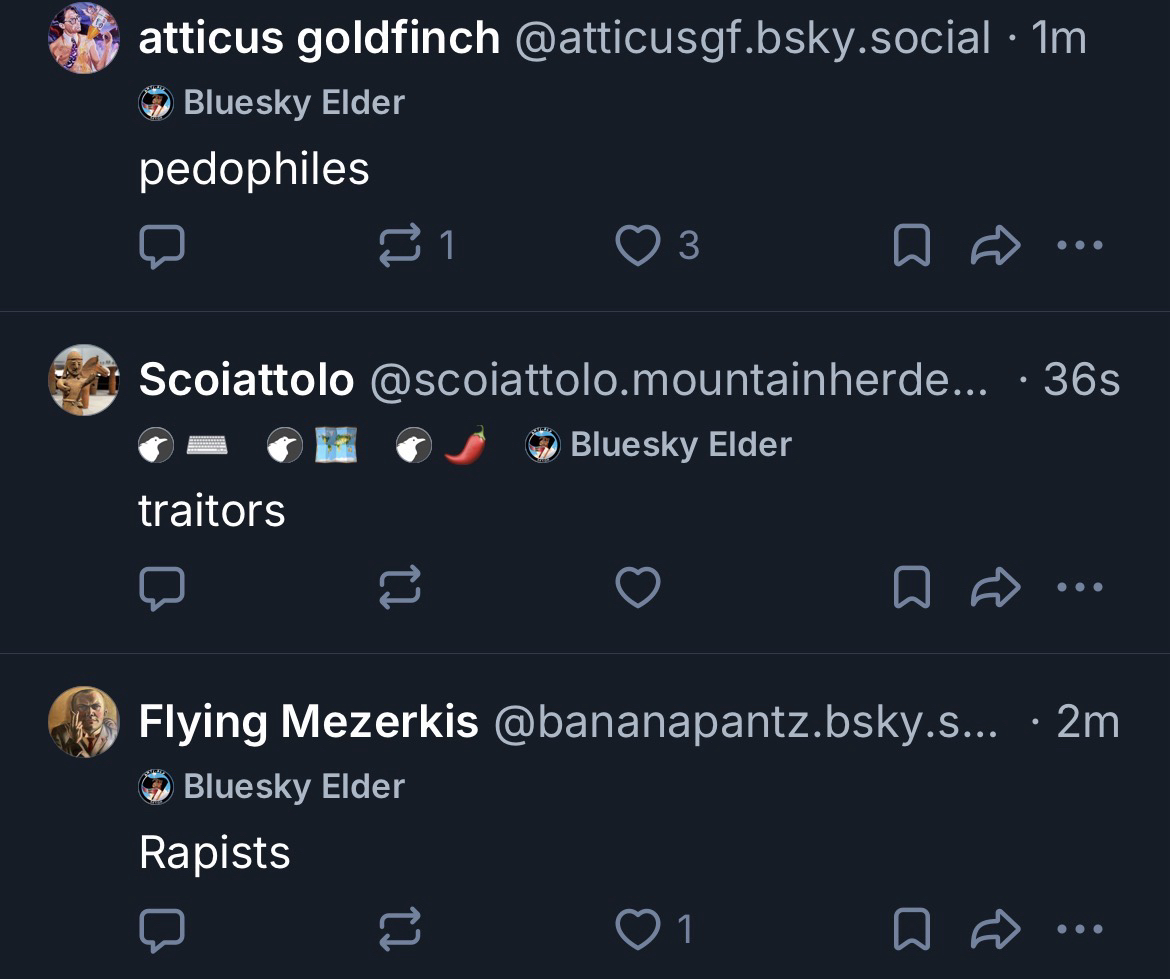Repost Flying Mezerkis's post
Screen dimensions: 1170x979
[x=400, y=930]
